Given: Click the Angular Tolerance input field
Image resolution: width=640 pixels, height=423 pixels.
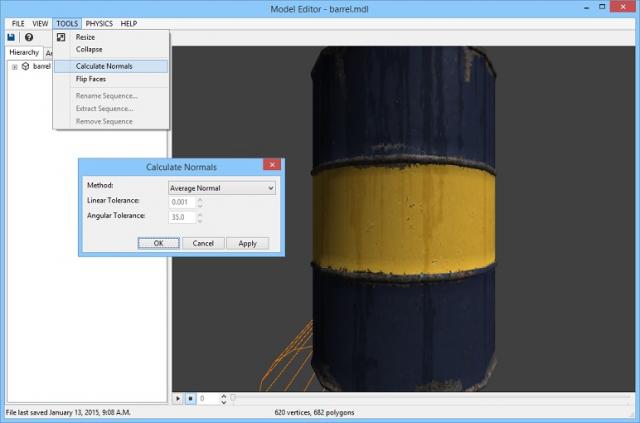Looking at the screenshot, I should coord(181,217).
